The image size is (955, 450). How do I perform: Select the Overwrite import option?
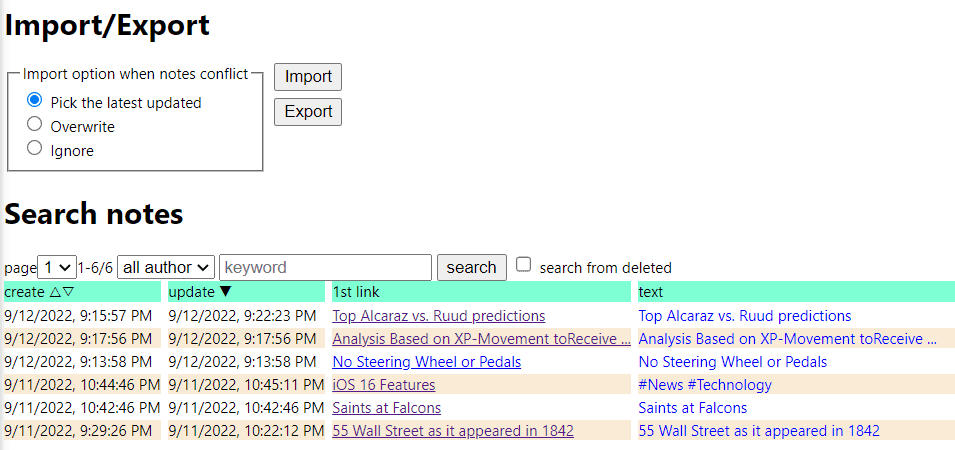pyautogui.click(x=35, y=125)
